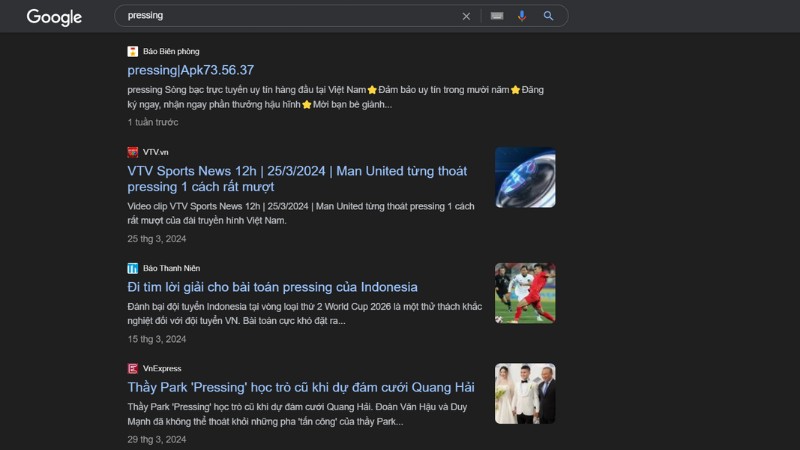Select the Báo Biên phòng source name
The height and width of the screenshot is (450, 800).
coord(171,51)
